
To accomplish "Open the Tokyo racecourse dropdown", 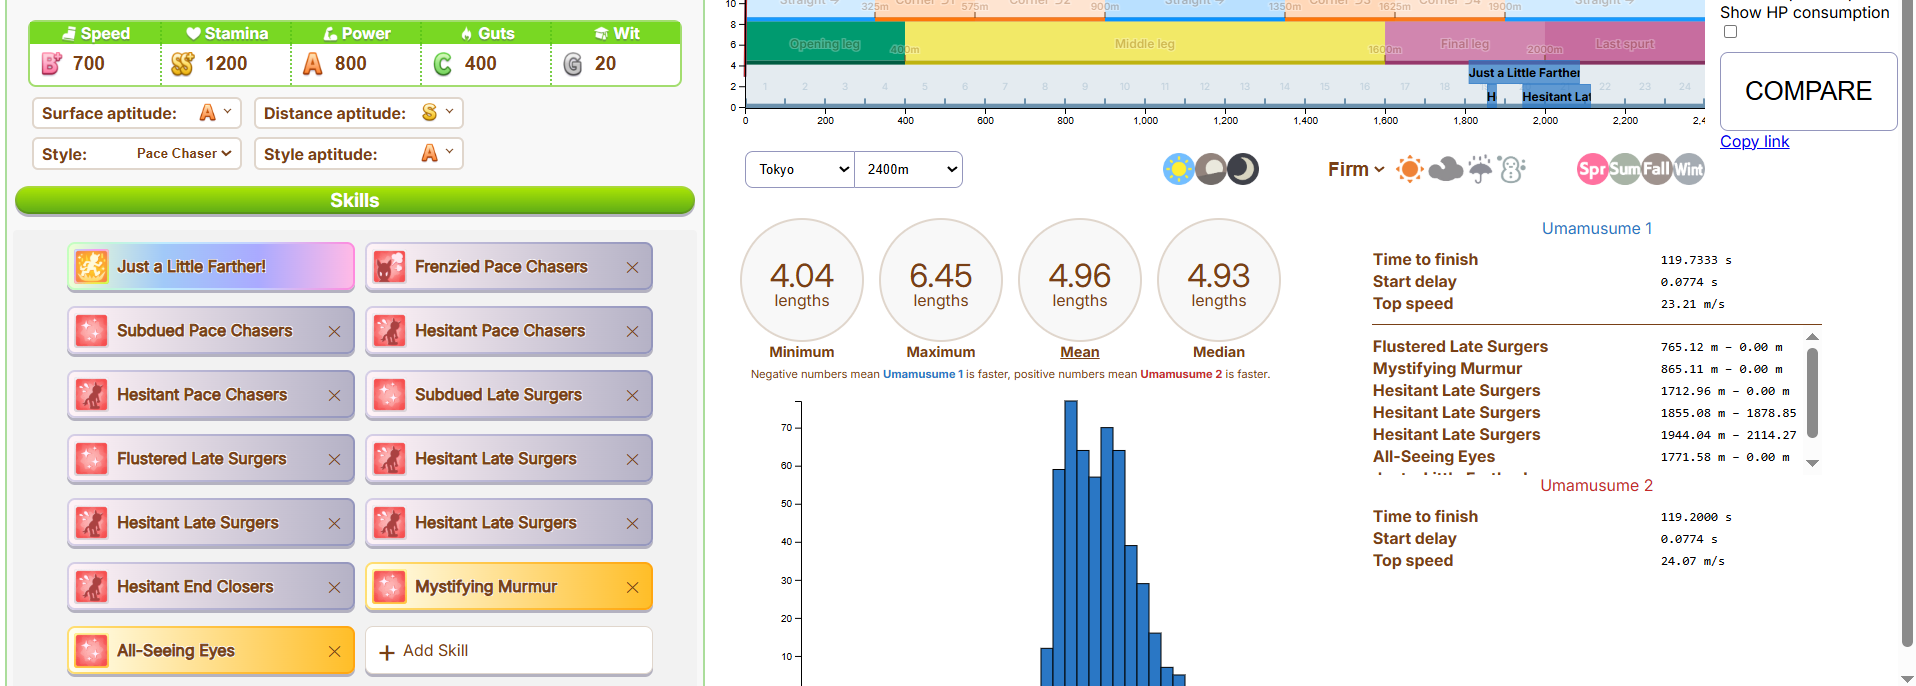I will pyautogui.click(x=800, y=169).
